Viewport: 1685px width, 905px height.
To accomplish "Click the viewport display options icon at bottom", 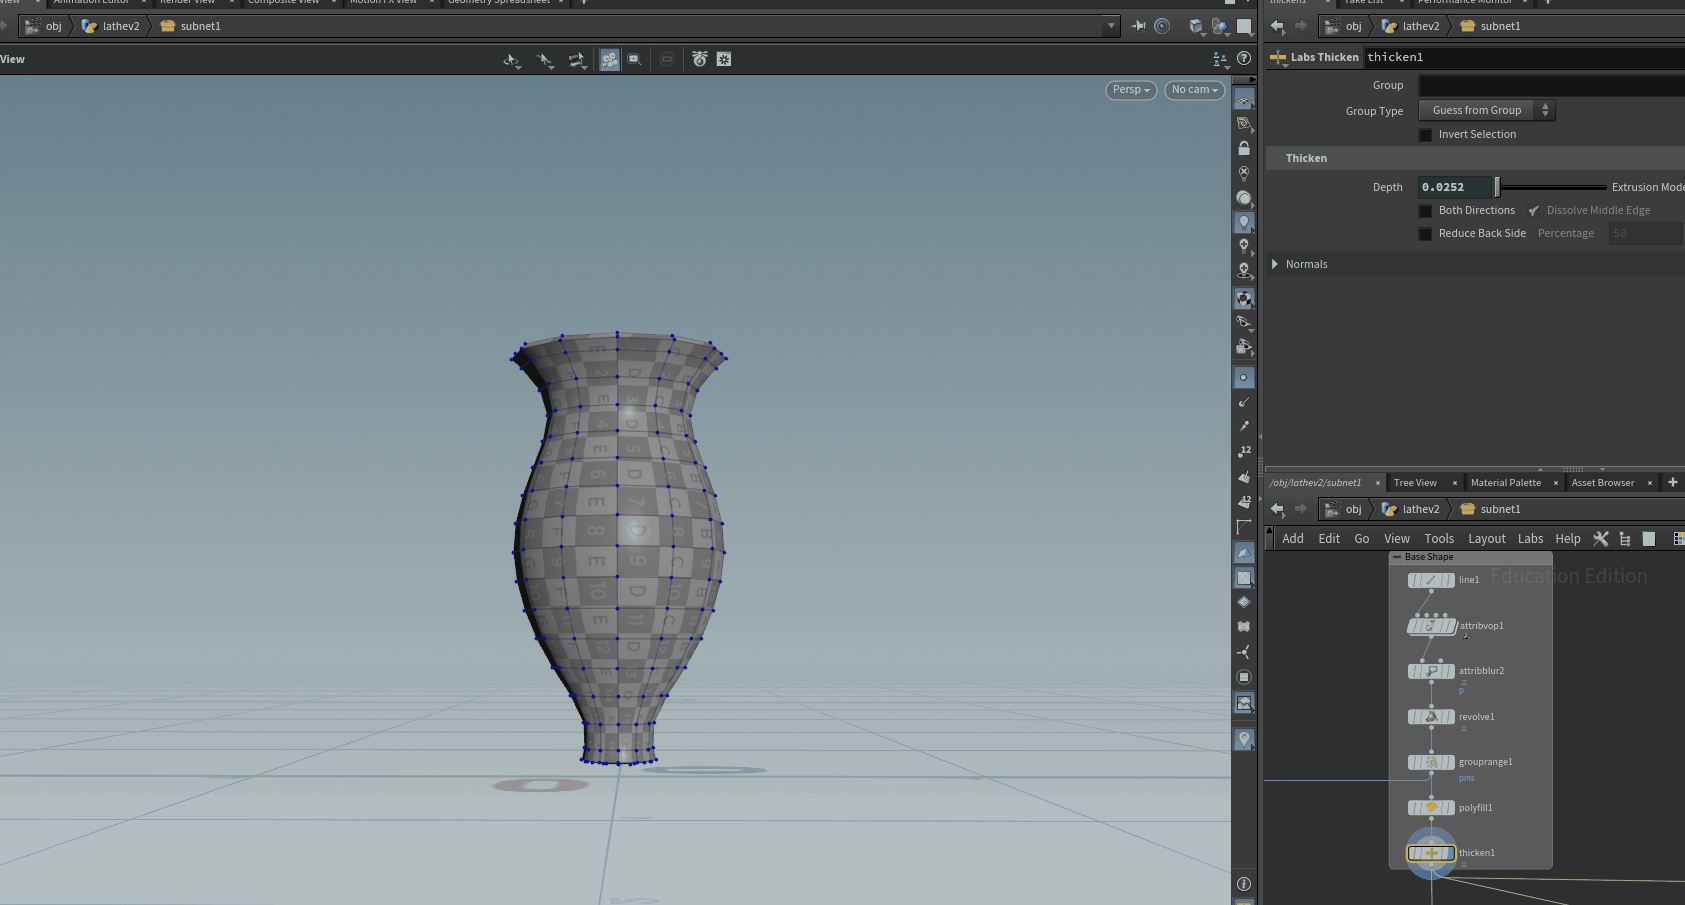I will click(x=1244, y=739).
